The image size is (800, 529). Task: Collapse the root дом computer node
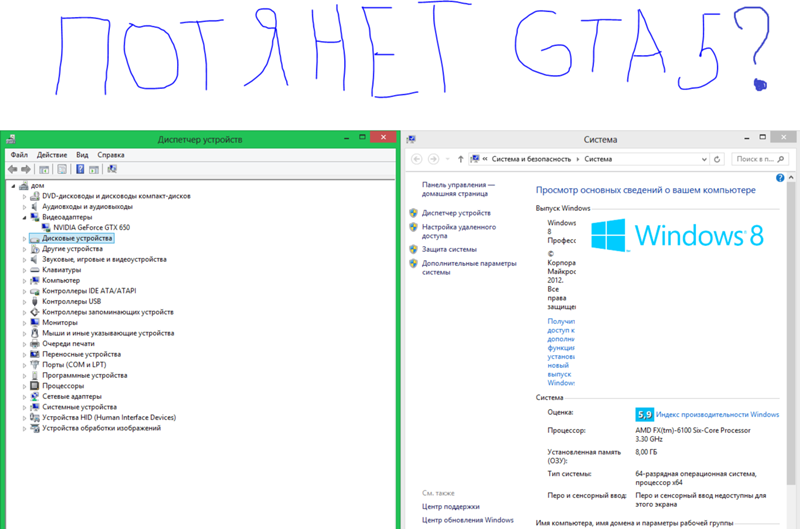pos(14,186)
